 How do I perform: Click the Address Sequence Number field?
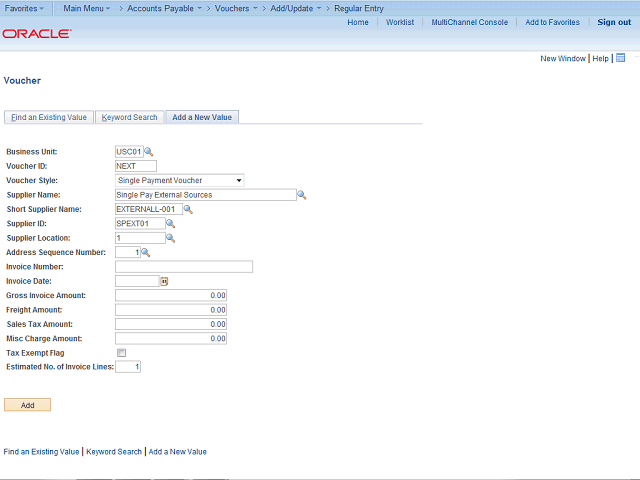[x=128, y=253]
